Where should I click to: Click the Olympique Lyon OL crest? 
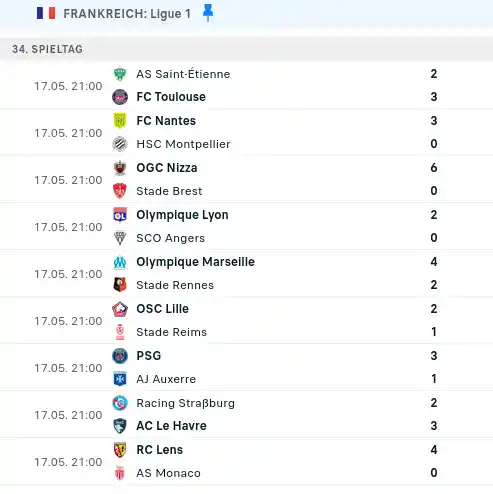pos(120,215)
